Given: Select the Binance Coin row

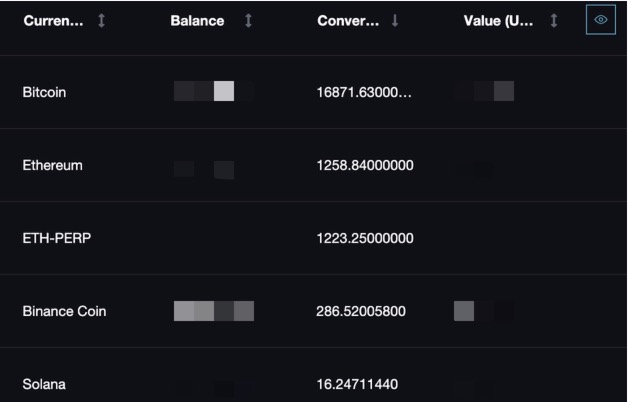Looking at the screenshot, I should 64,311.
